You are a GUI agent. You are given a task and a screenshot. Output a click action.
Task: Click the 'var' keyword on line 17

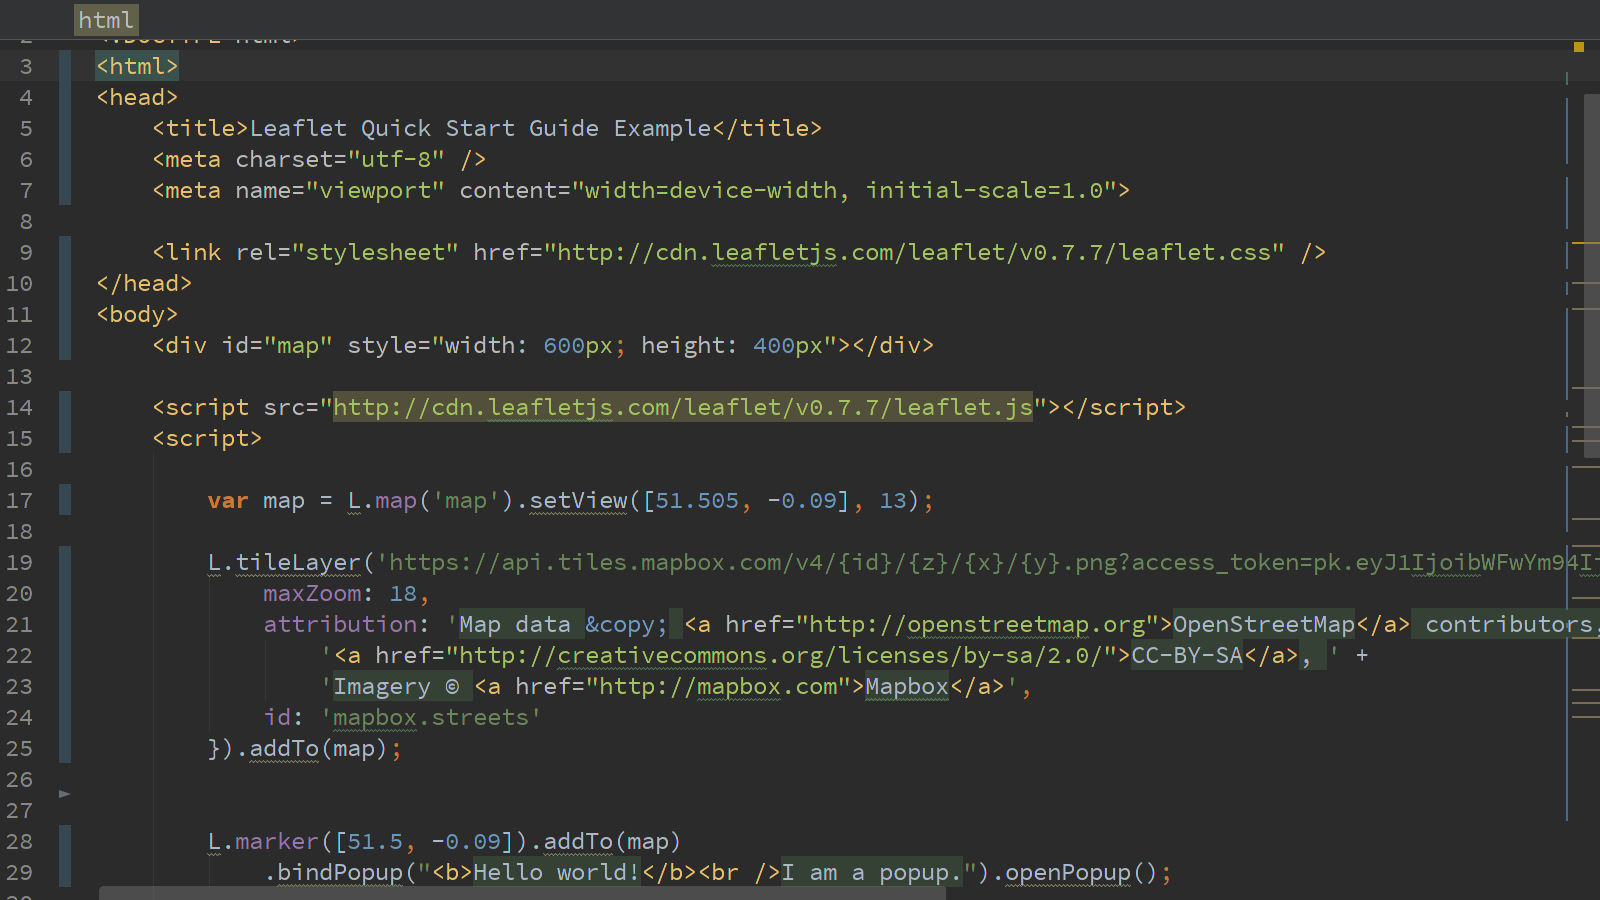pyautogui.click(x=228, y=500)
